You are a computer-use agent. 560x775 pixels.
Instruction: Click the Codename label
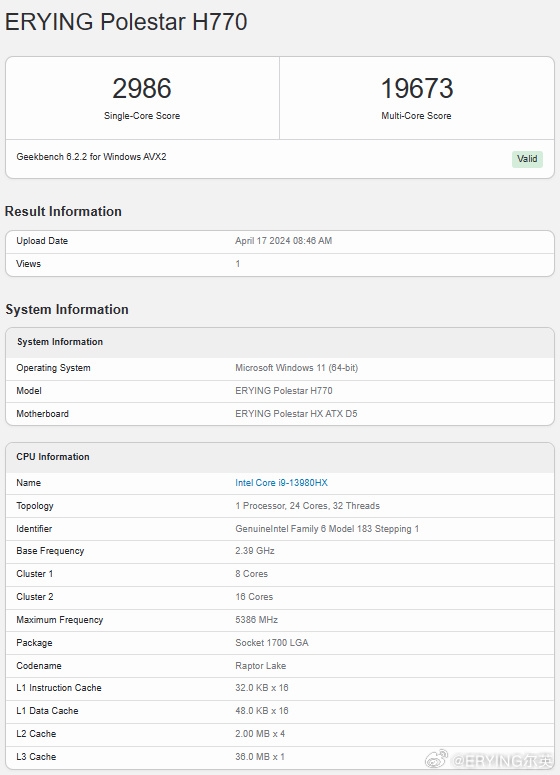[39, 666]
